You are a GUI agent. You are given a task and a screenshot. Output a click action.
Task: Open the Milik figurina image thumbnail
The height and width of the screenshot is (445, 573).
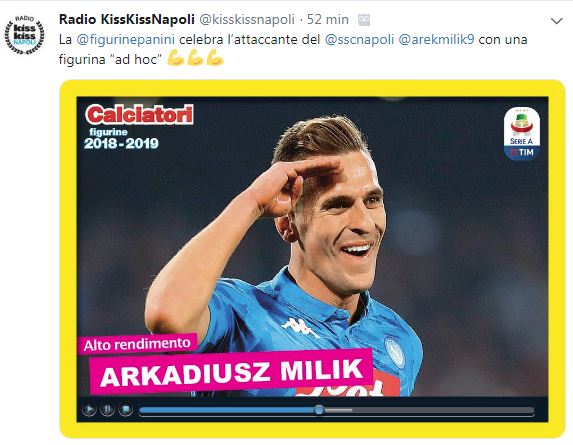[x=312, y=259]
